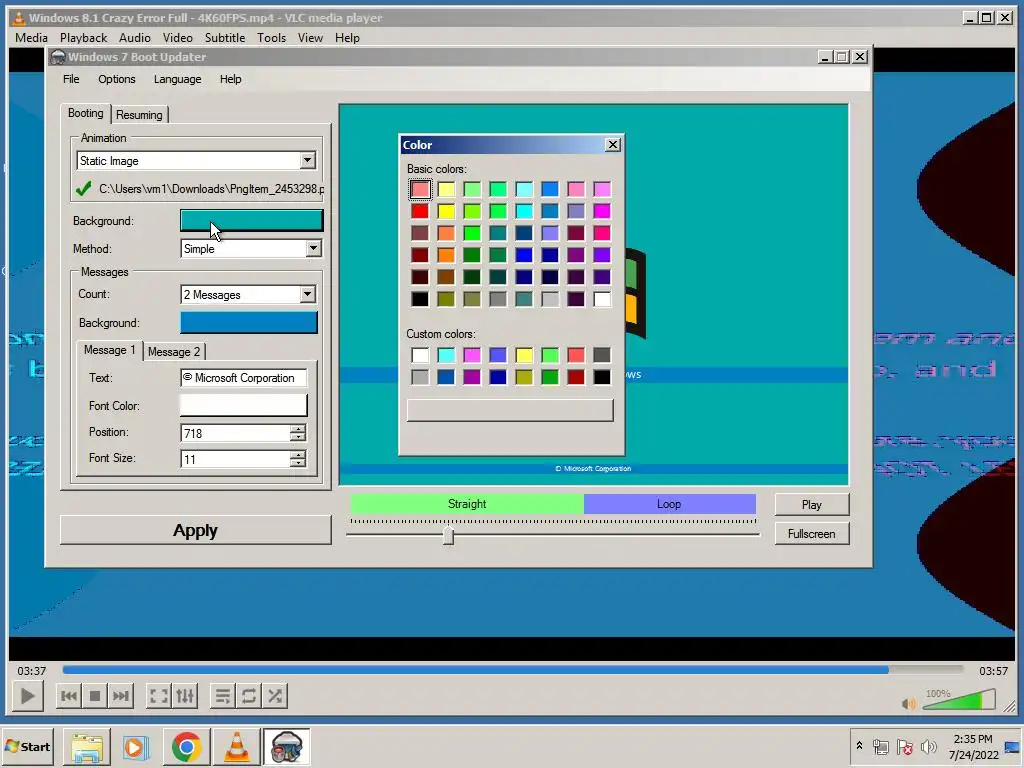This screenshot has width=1024, height=768.
Task: Click the Action Center flag tray icon
Action: pos(904,746)
